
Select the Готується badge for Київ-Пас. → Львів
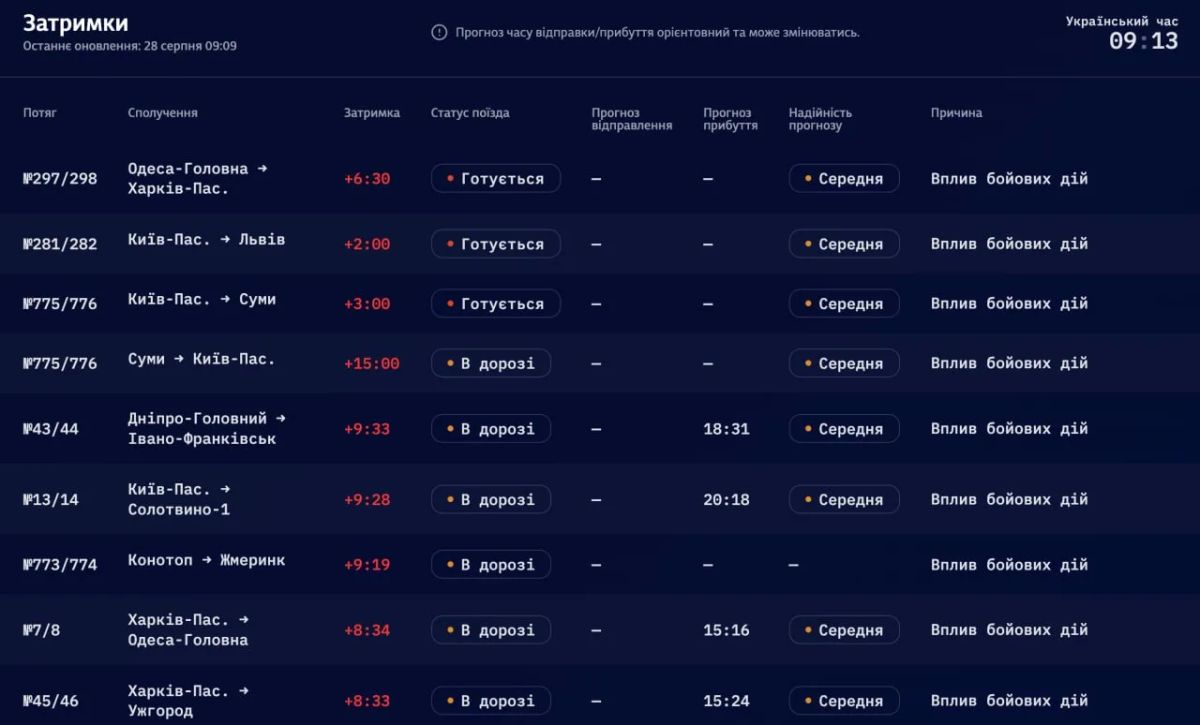[496, 244]
